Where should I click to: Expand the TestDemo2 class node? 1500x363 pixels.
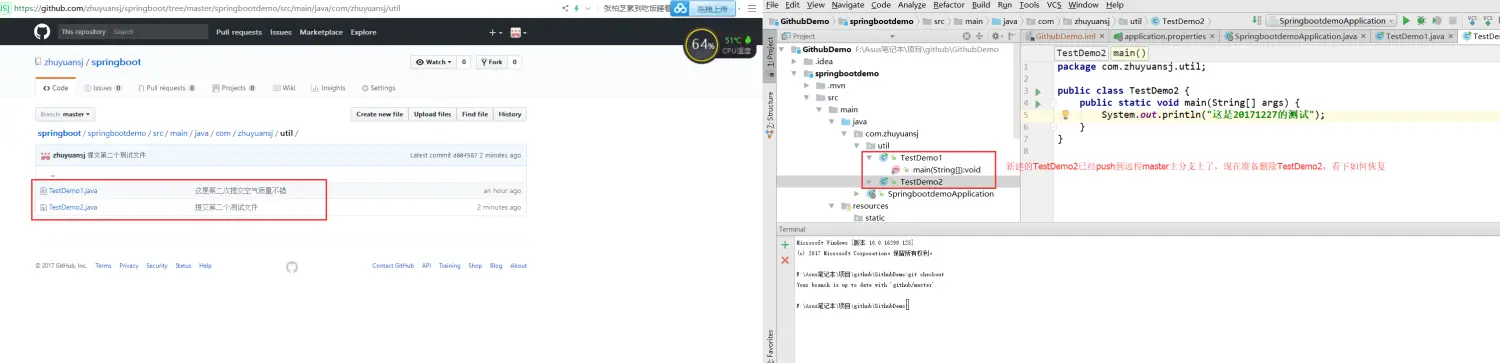(x=869, y=181)
